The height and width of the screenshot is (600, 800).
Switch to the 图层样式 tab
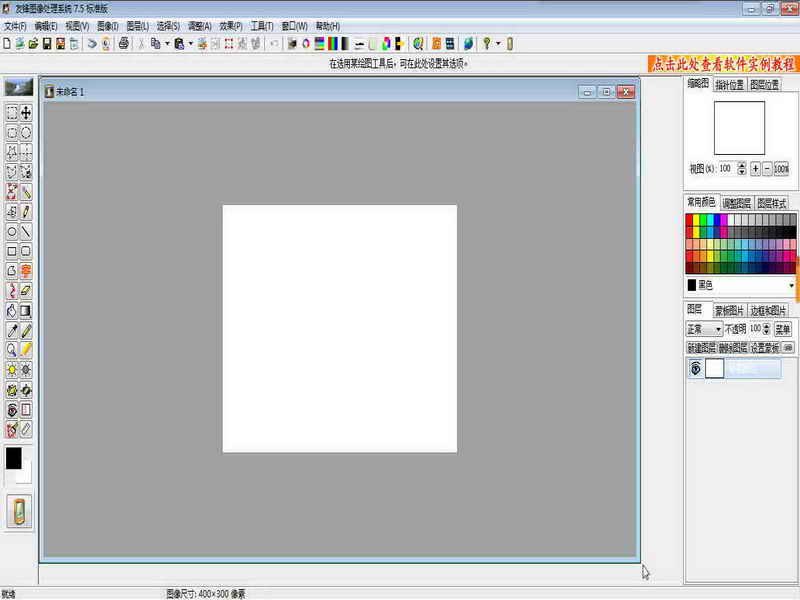click(771, 204)
